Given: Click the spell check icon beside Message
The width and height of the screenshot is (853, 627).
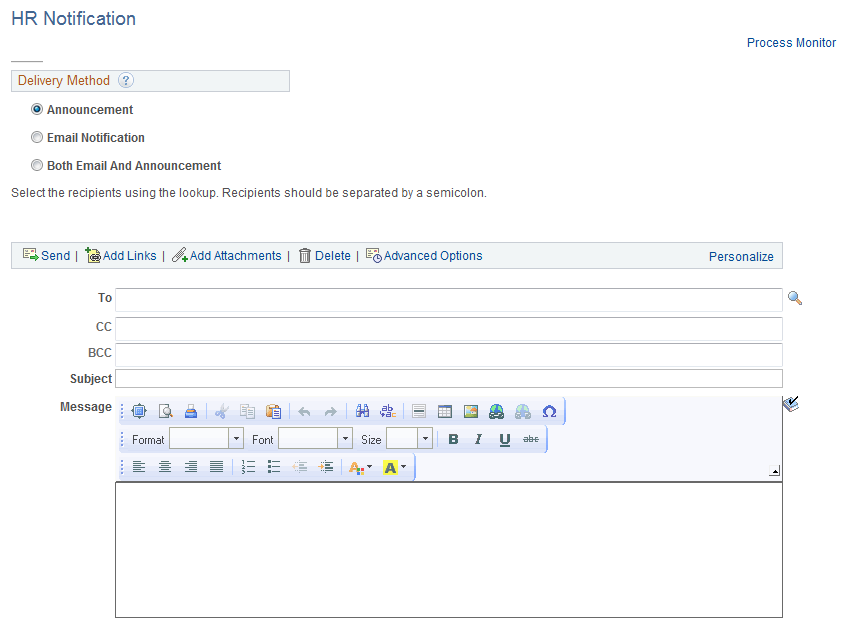Looking at the screenshot, I should [x=791, y=403].
